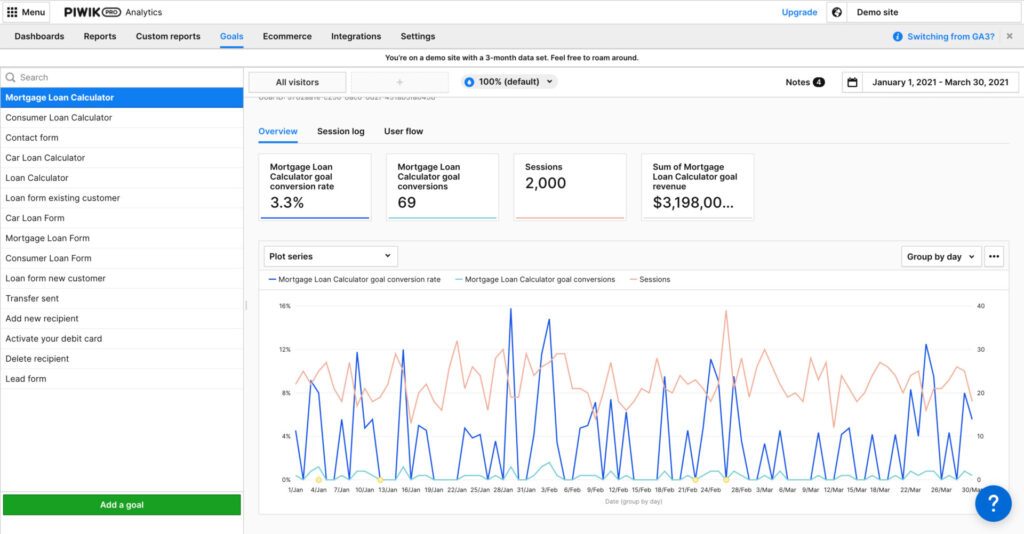Screen dimensions: 1024x534
Task: Expand the 100% (default) sampling dropdown
Action: coord(510,82)
